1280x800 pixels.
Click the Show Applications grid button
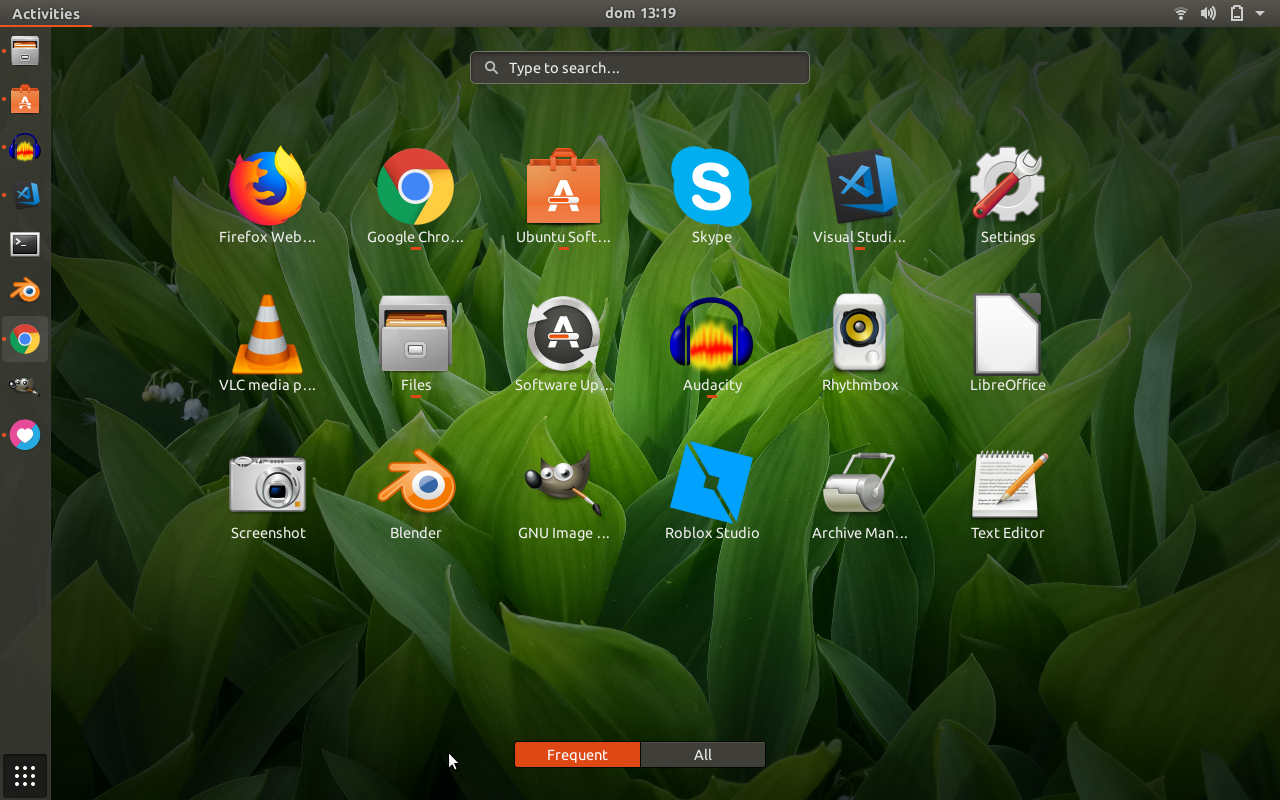click(x=25, y=775)
